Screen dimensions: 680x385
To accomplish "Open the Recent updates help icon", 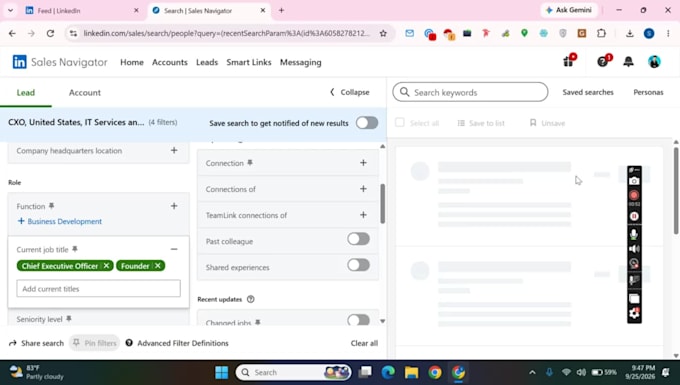I will pyautogui.click(x=251, y=299).
